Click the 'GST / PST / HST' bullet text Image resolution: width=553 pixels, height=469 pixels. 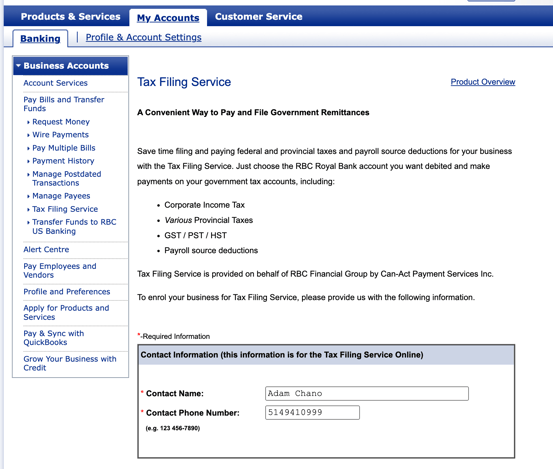point(195,235)
